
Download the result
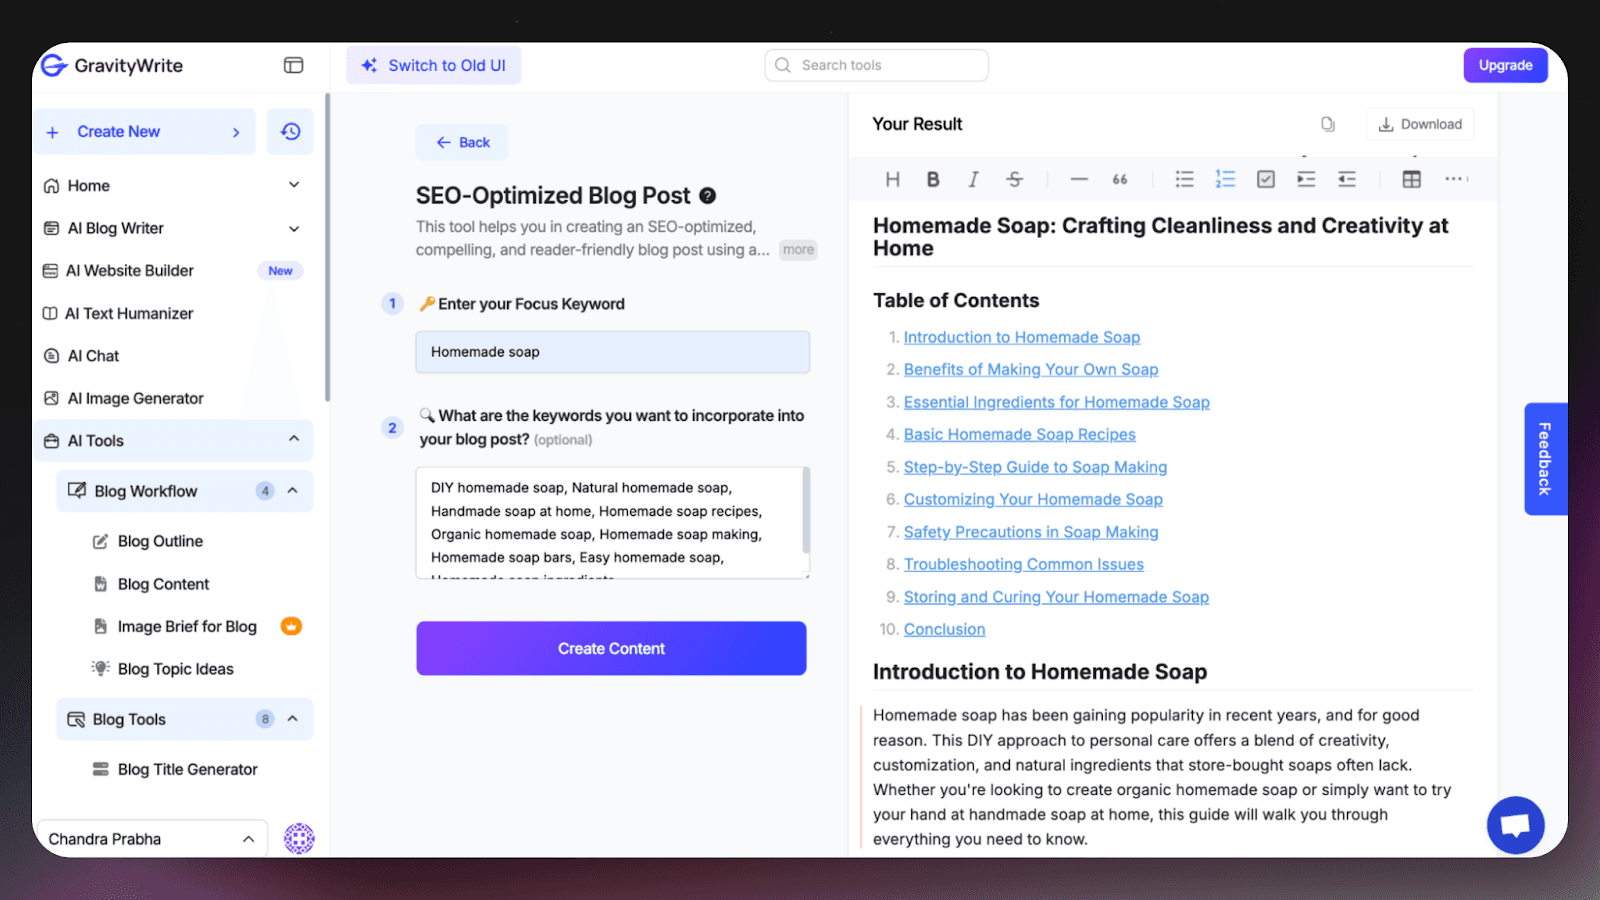pos(1420,124)
